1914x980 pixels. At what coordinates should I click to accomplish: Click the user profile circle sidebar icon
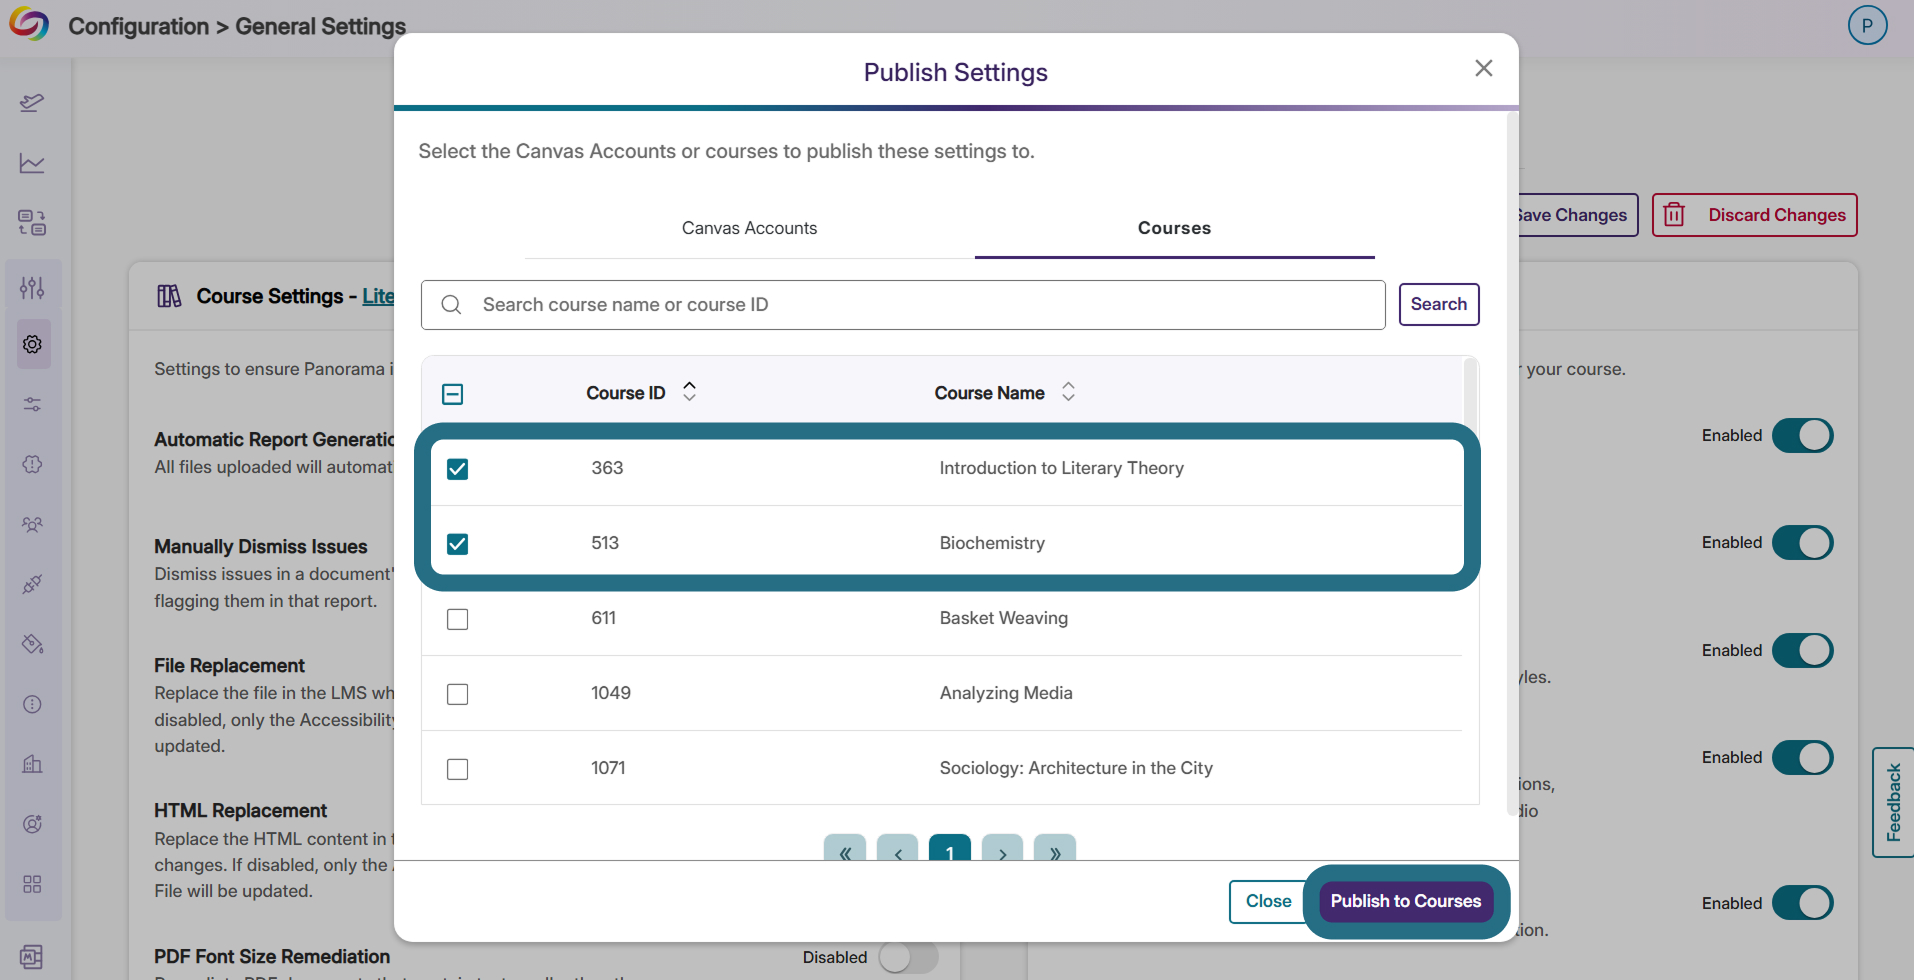[x=32, y=824]
